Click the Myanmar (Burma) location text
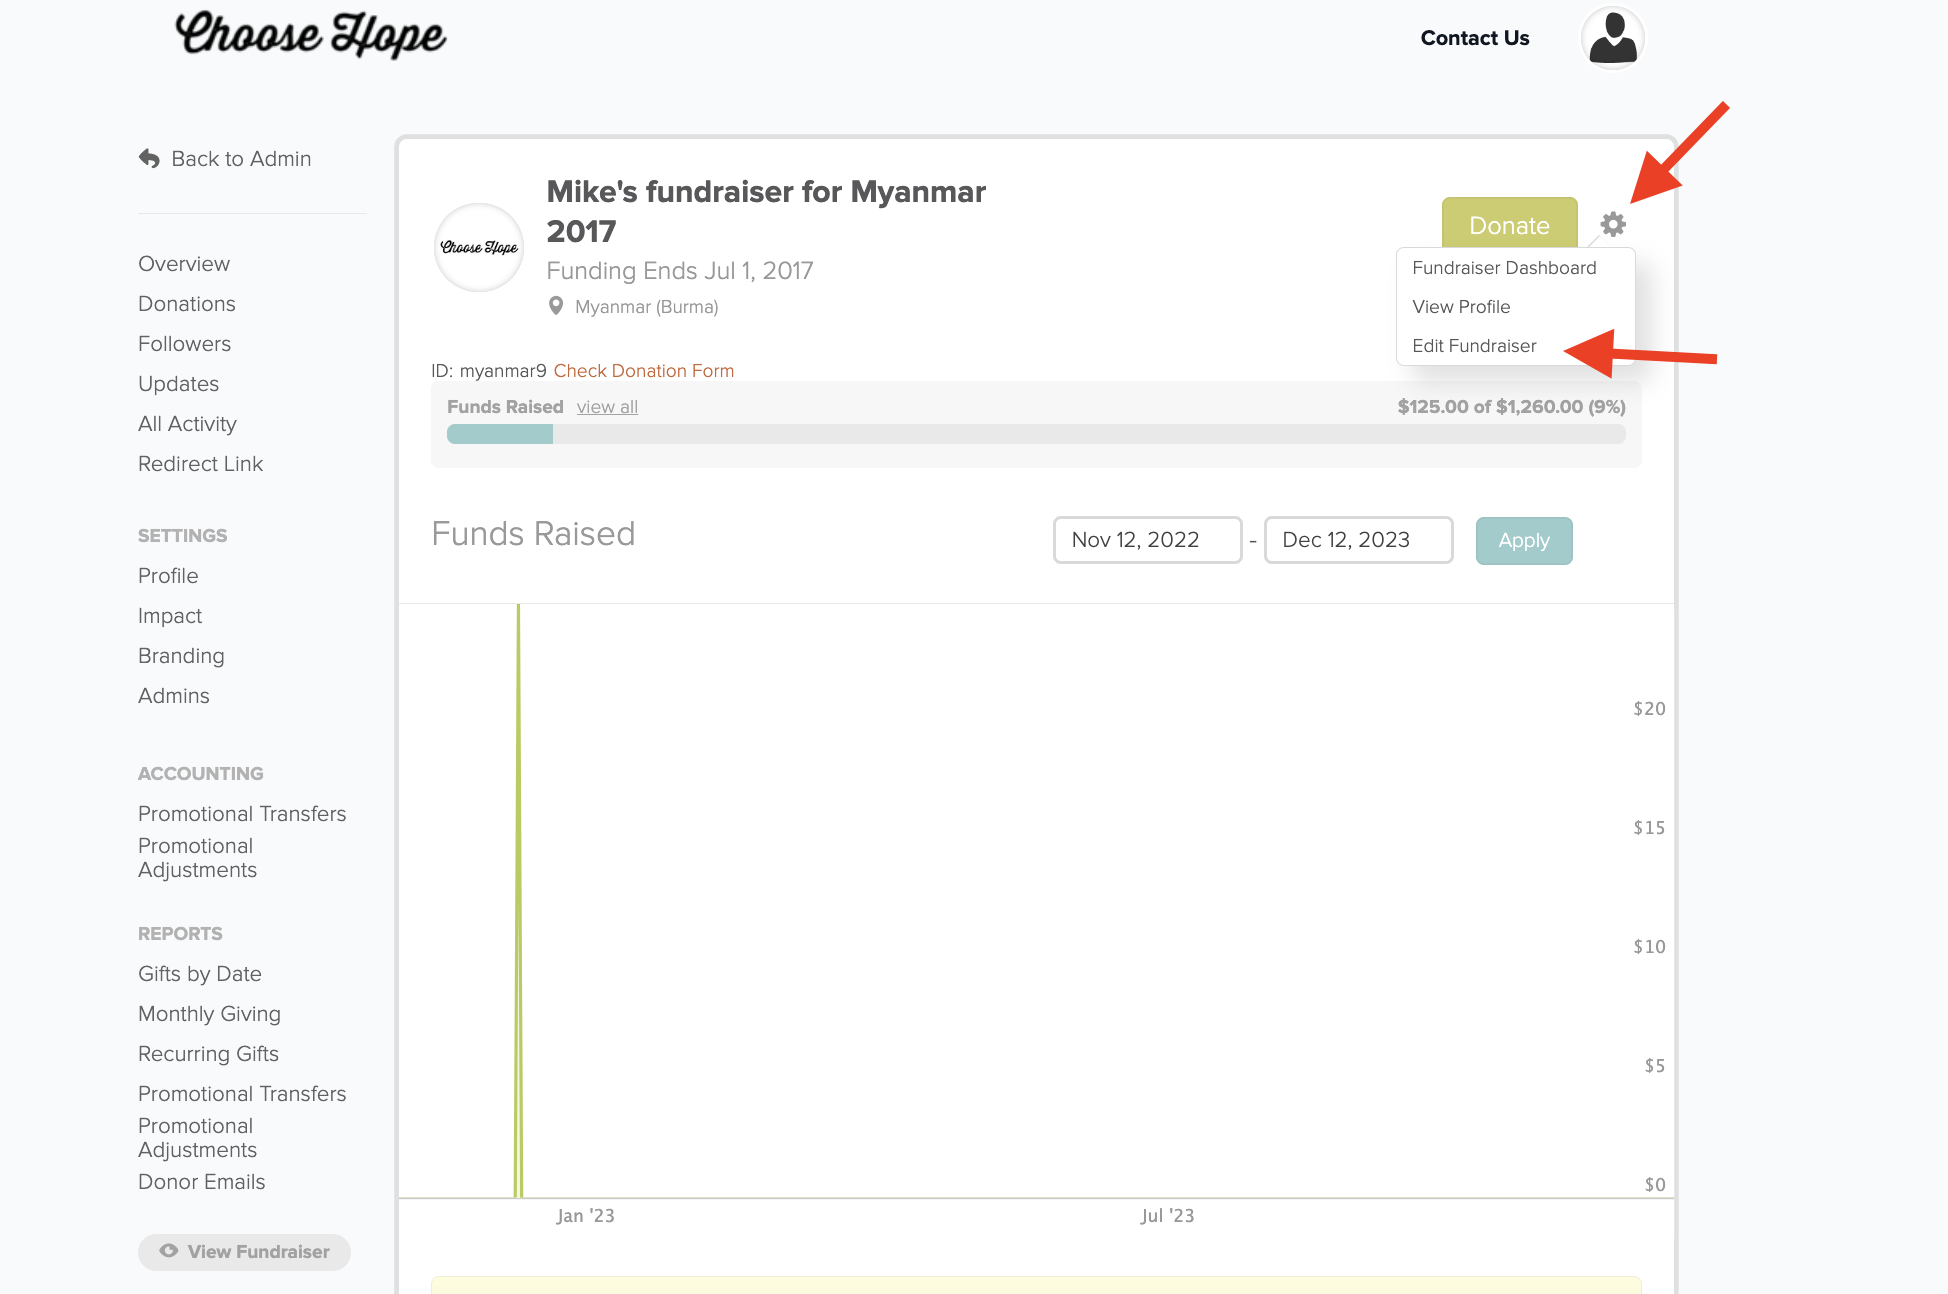The image size is (1948, 1294). point(646,307)
